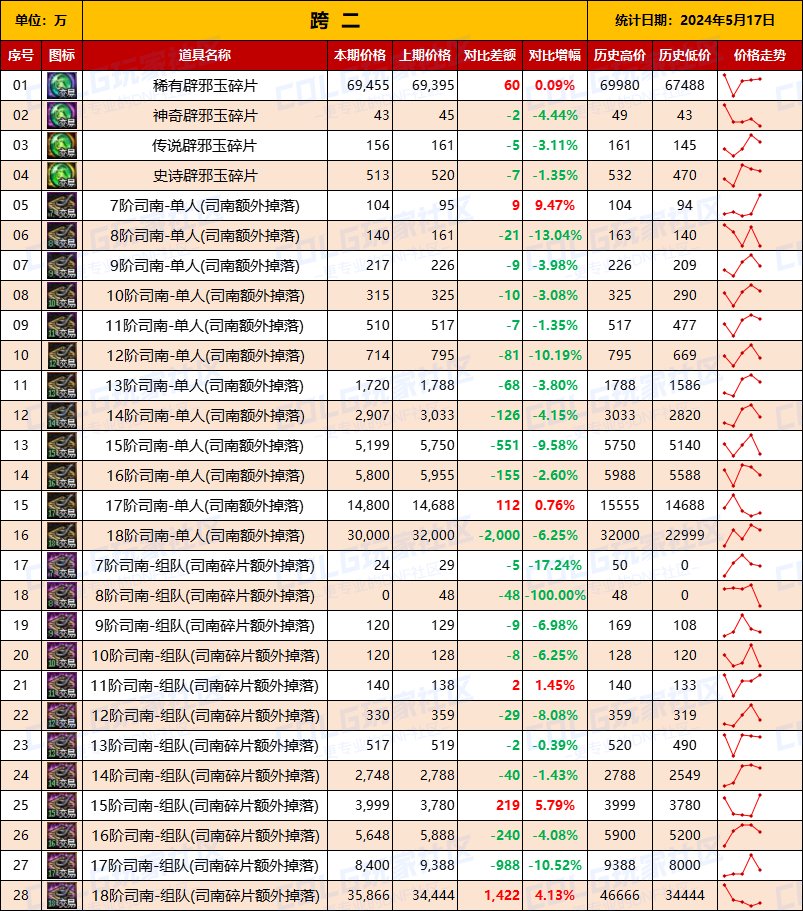Click the 13阶司南-单人 item icon
Screen dimensions: 803x911
point(62,385)
